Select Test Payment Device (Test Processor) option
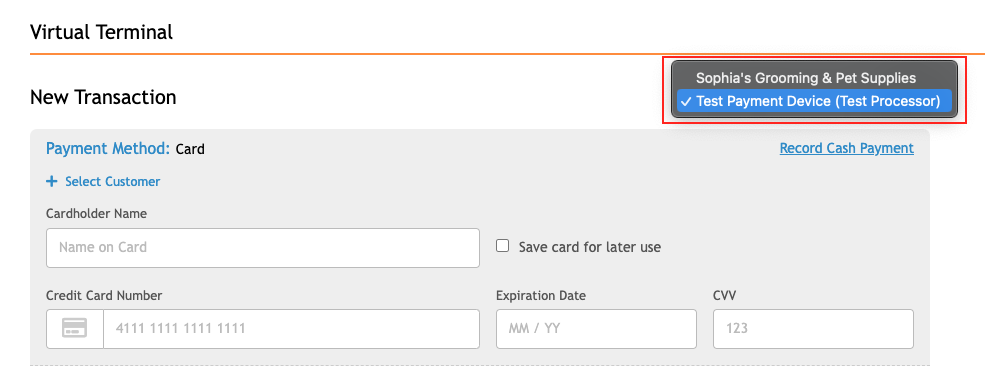This screenshot has height=366, width=985. [814, 101]
